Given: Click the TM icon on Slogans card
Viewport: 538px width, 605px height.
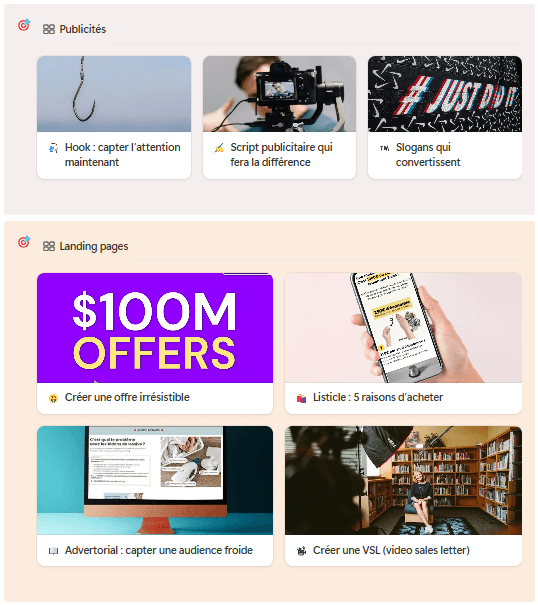Looking at the screenshot, I should pyautogui.click(x=384, y=148).
